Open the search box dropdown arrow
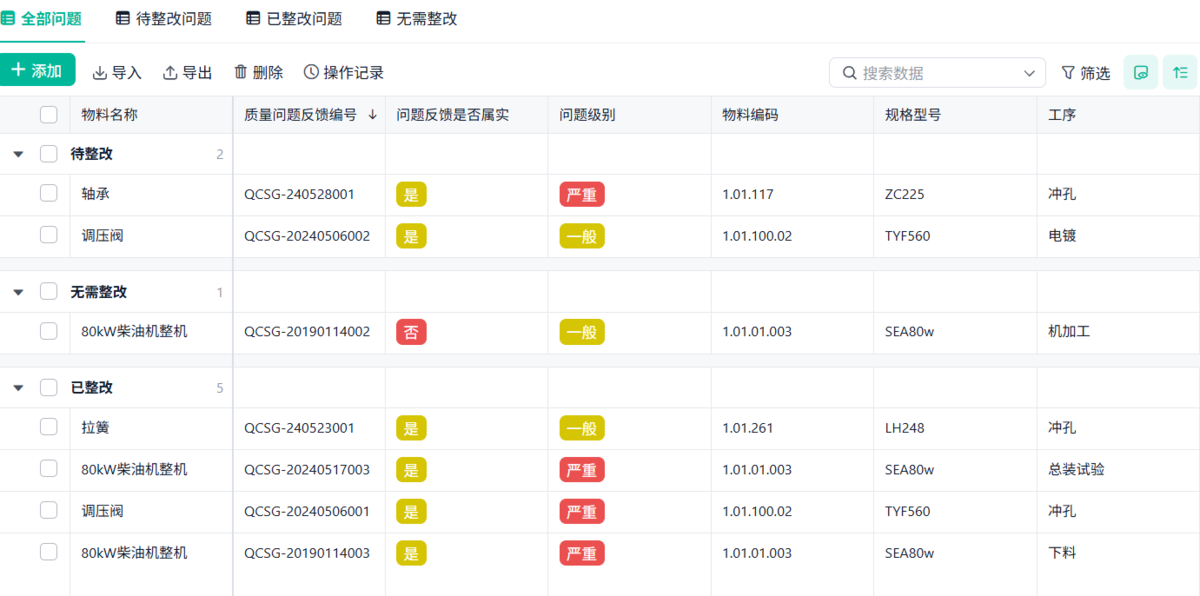The width and height of the screenshot is (1200, 596). [1029, 72]
